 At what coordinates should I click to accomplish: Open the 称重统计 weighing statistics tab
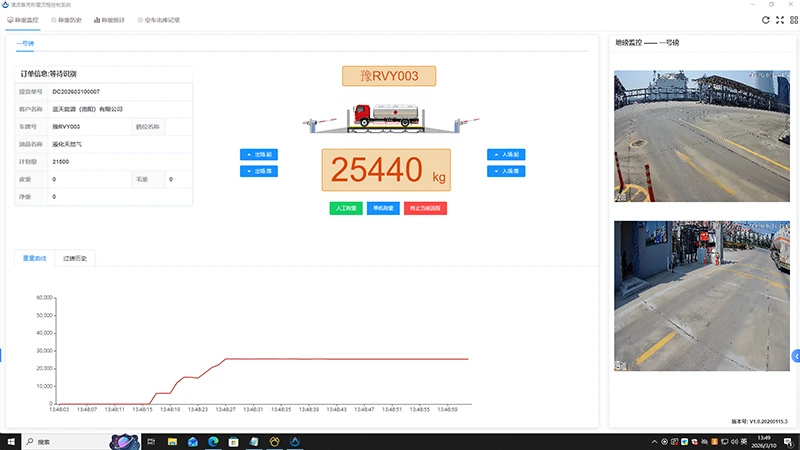pos(109,20)
